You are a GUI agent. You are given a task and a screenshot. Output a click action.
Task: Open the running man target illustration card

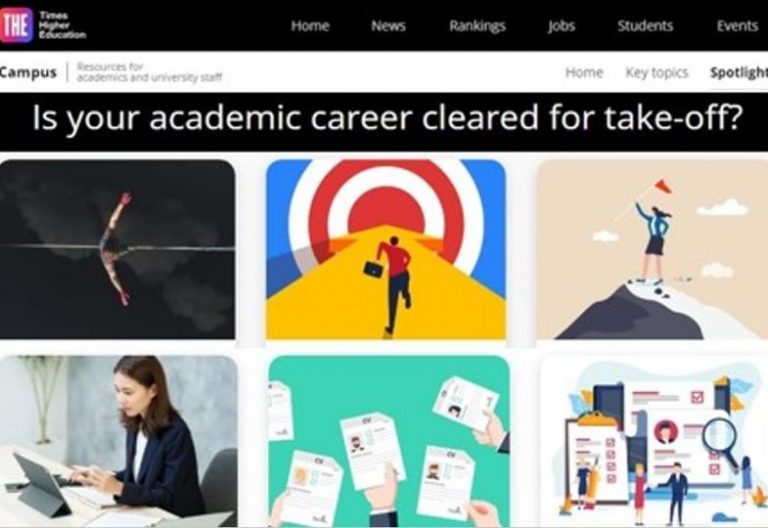[x=386, y=249]
